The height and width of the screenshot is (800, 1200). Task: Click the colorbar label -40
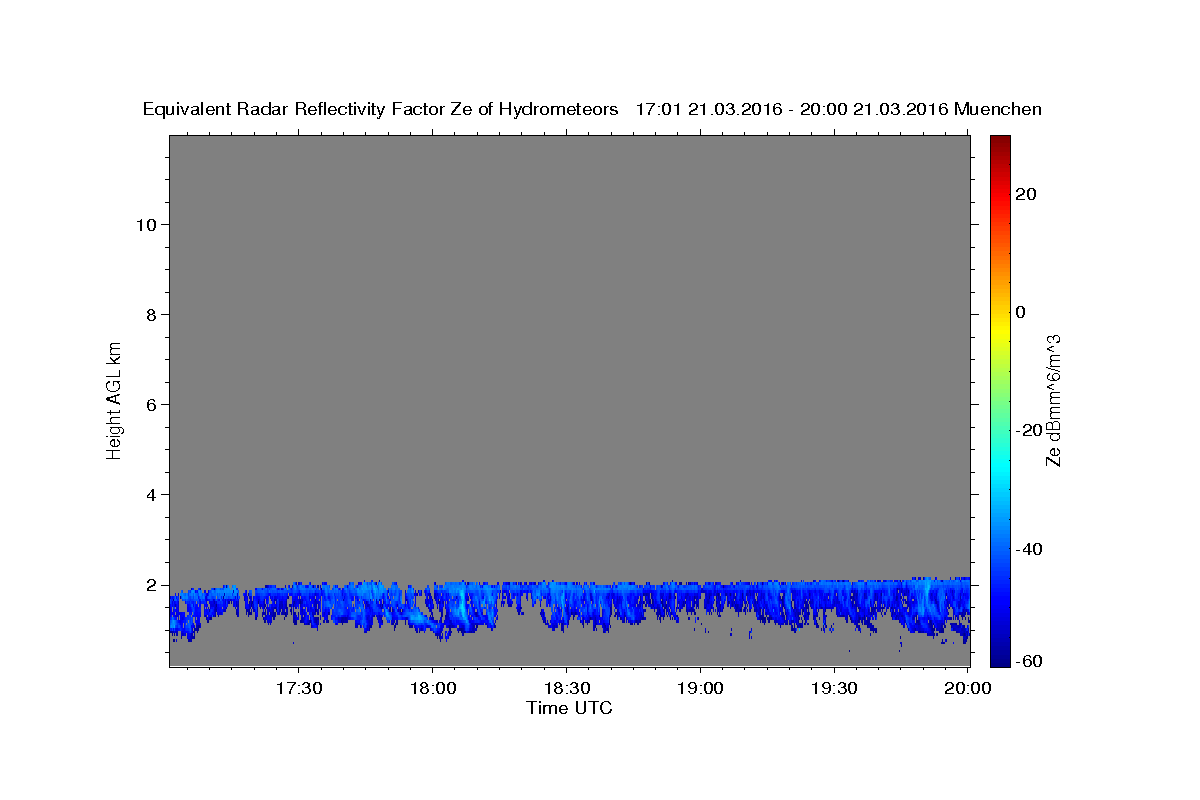click(x=1029, y=548)
